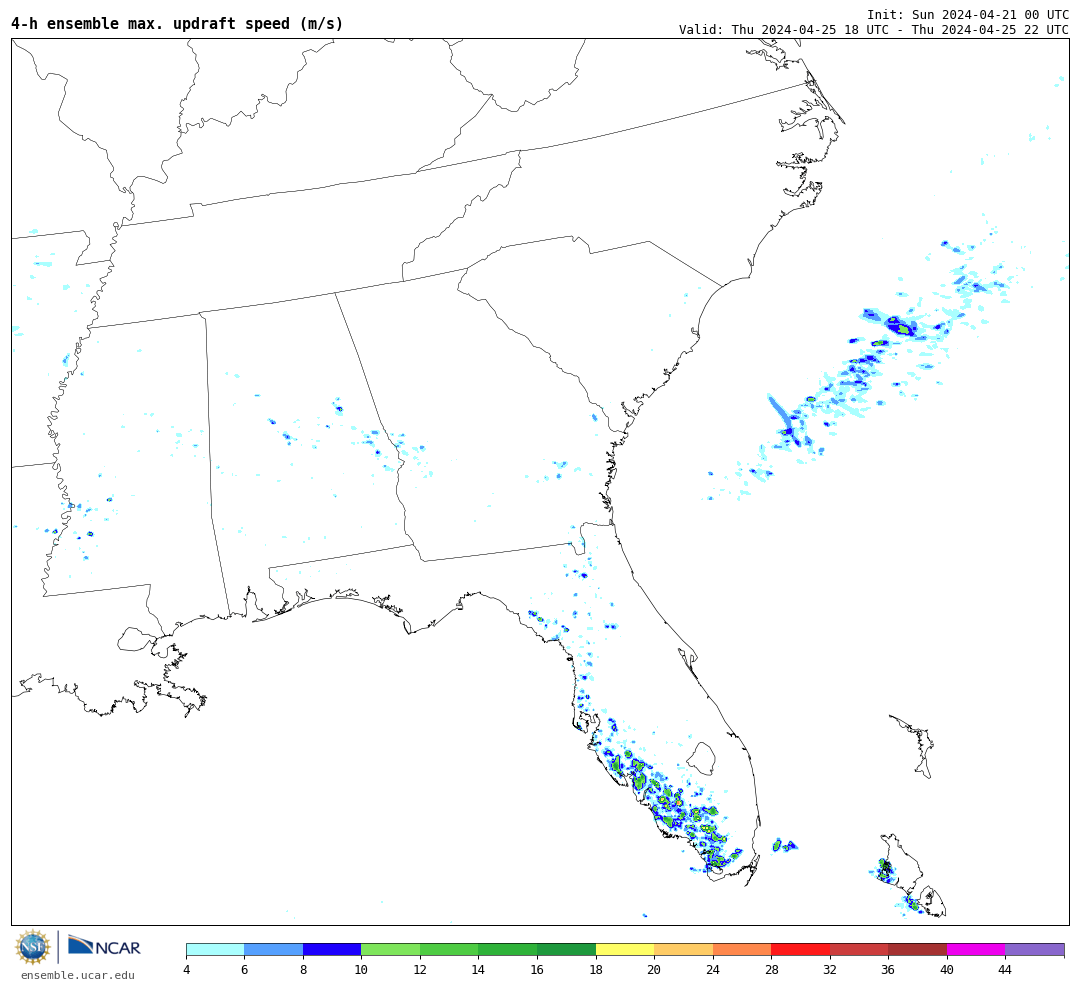Click the colorbar tick label '32'

tap(830, 970)
